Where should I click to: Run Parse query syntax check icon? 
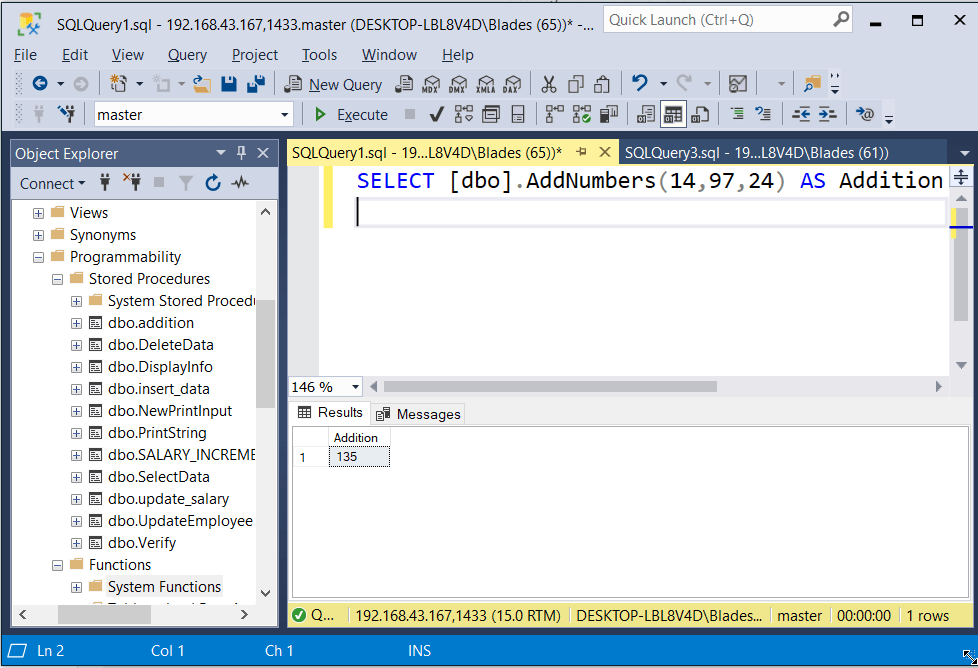tap(437, 114)
